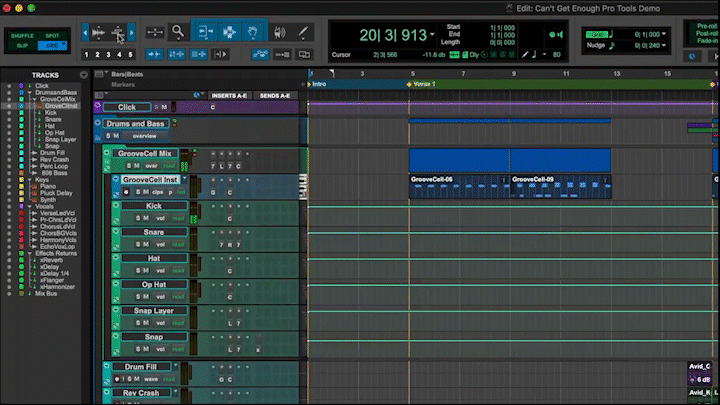Screen dimensions: 720x405
Task: Activate the Scrubber speaker tool
Action: [279, 32]
